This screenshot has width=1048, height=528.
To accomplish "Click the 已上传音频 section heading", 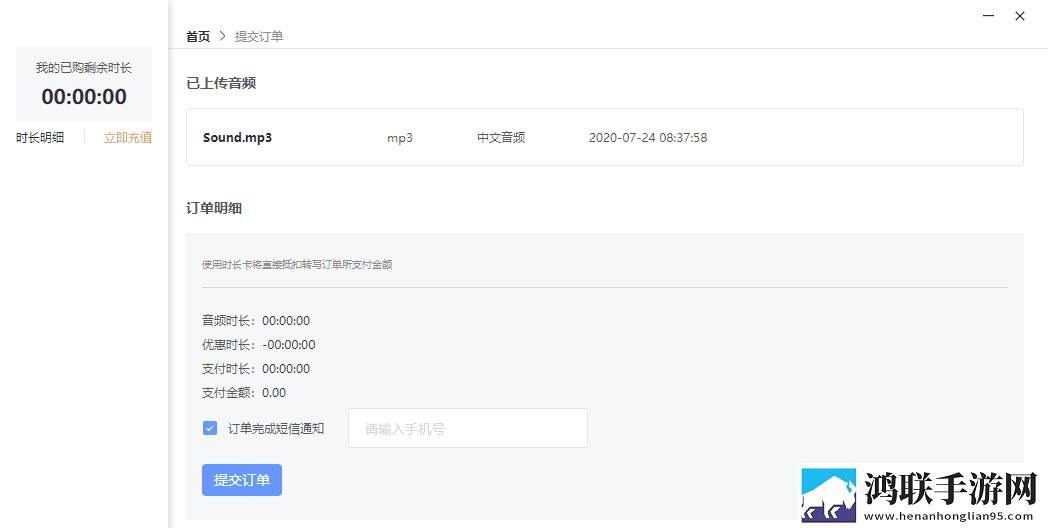I will (x=221, y=84).
